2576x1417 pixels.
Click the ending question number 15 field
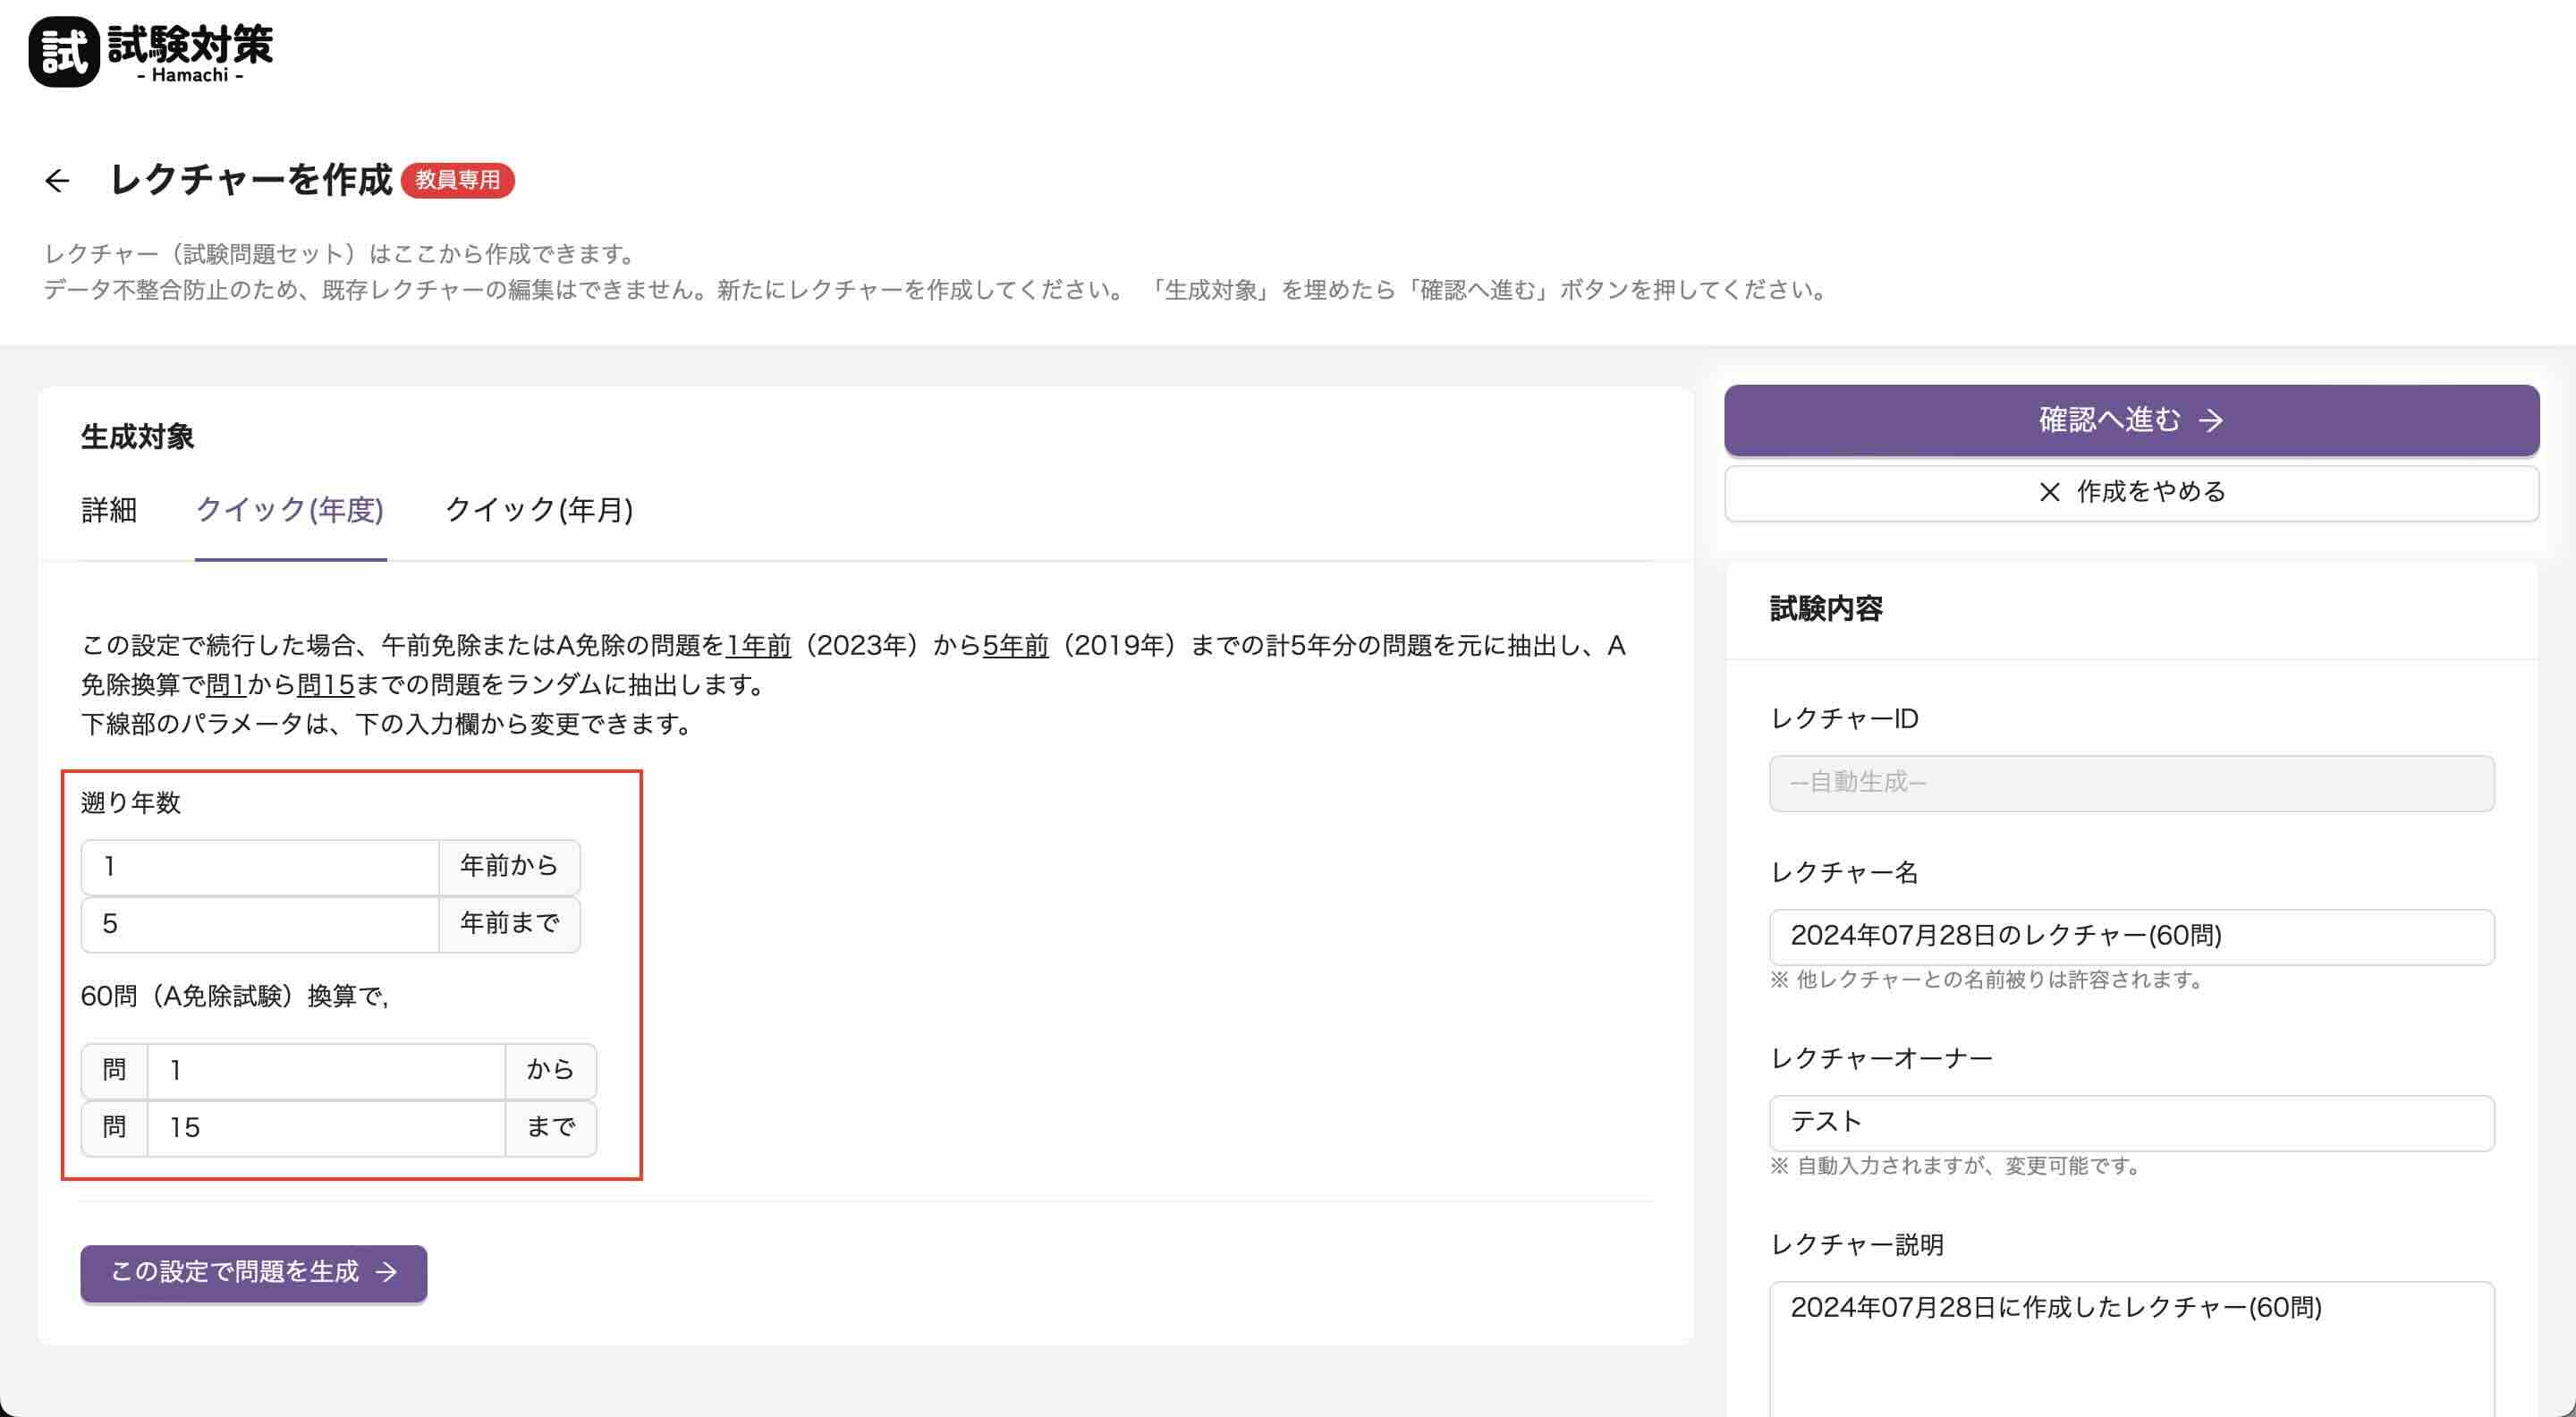coord(326,1128)
